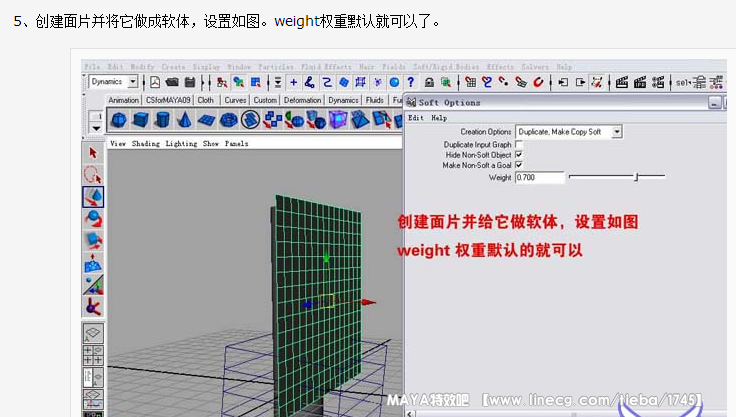Viewport: 736px width, 417px height.
Task: Create a polygon cube from shelf
Action: [x=140, y=120]
